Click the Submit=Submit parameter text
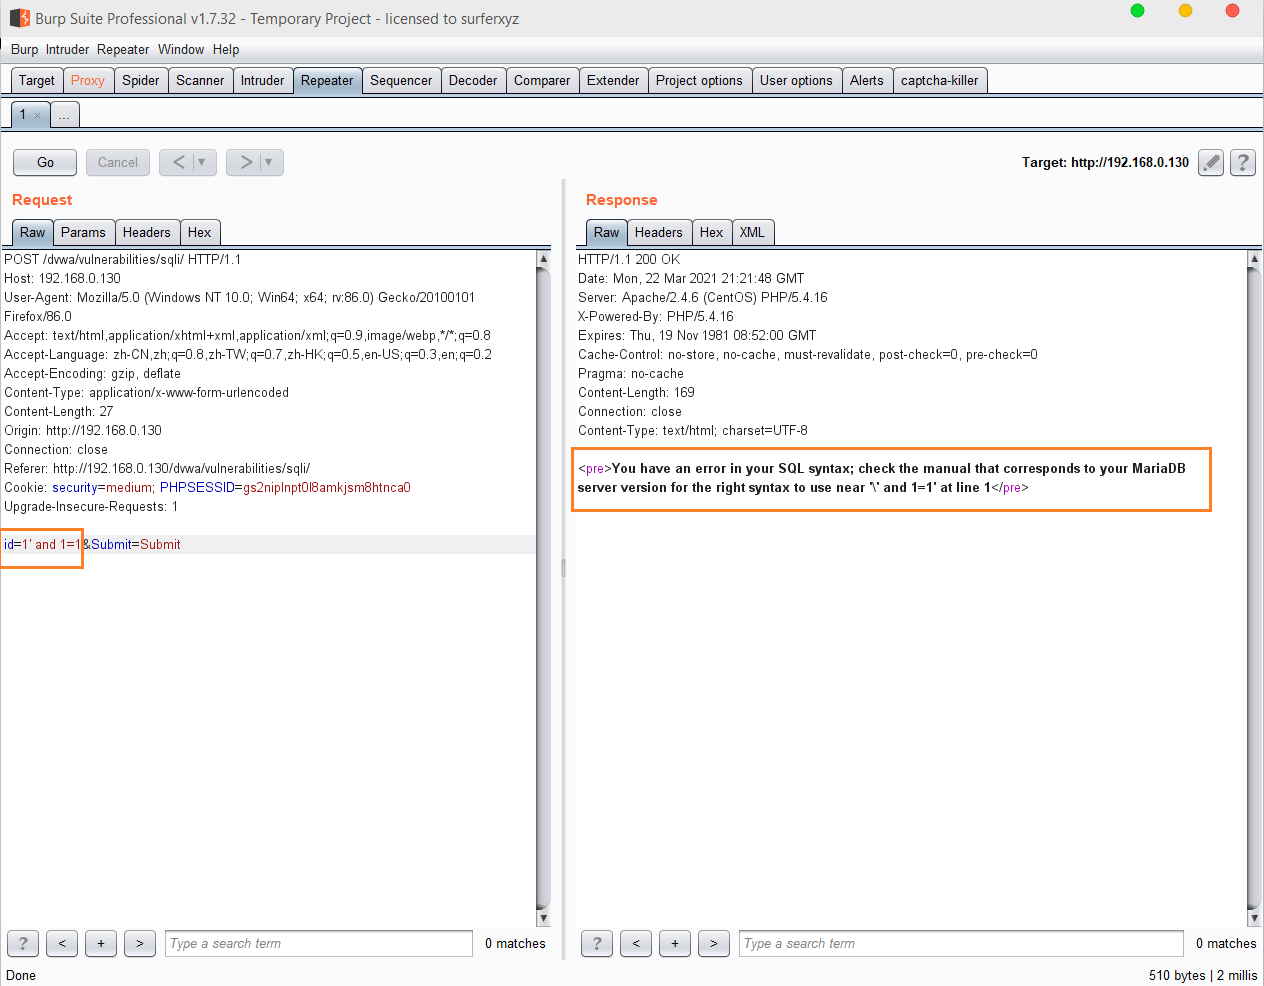This screenshot has height=986, width=1264. pyautogui.click(x=136, y=544)
